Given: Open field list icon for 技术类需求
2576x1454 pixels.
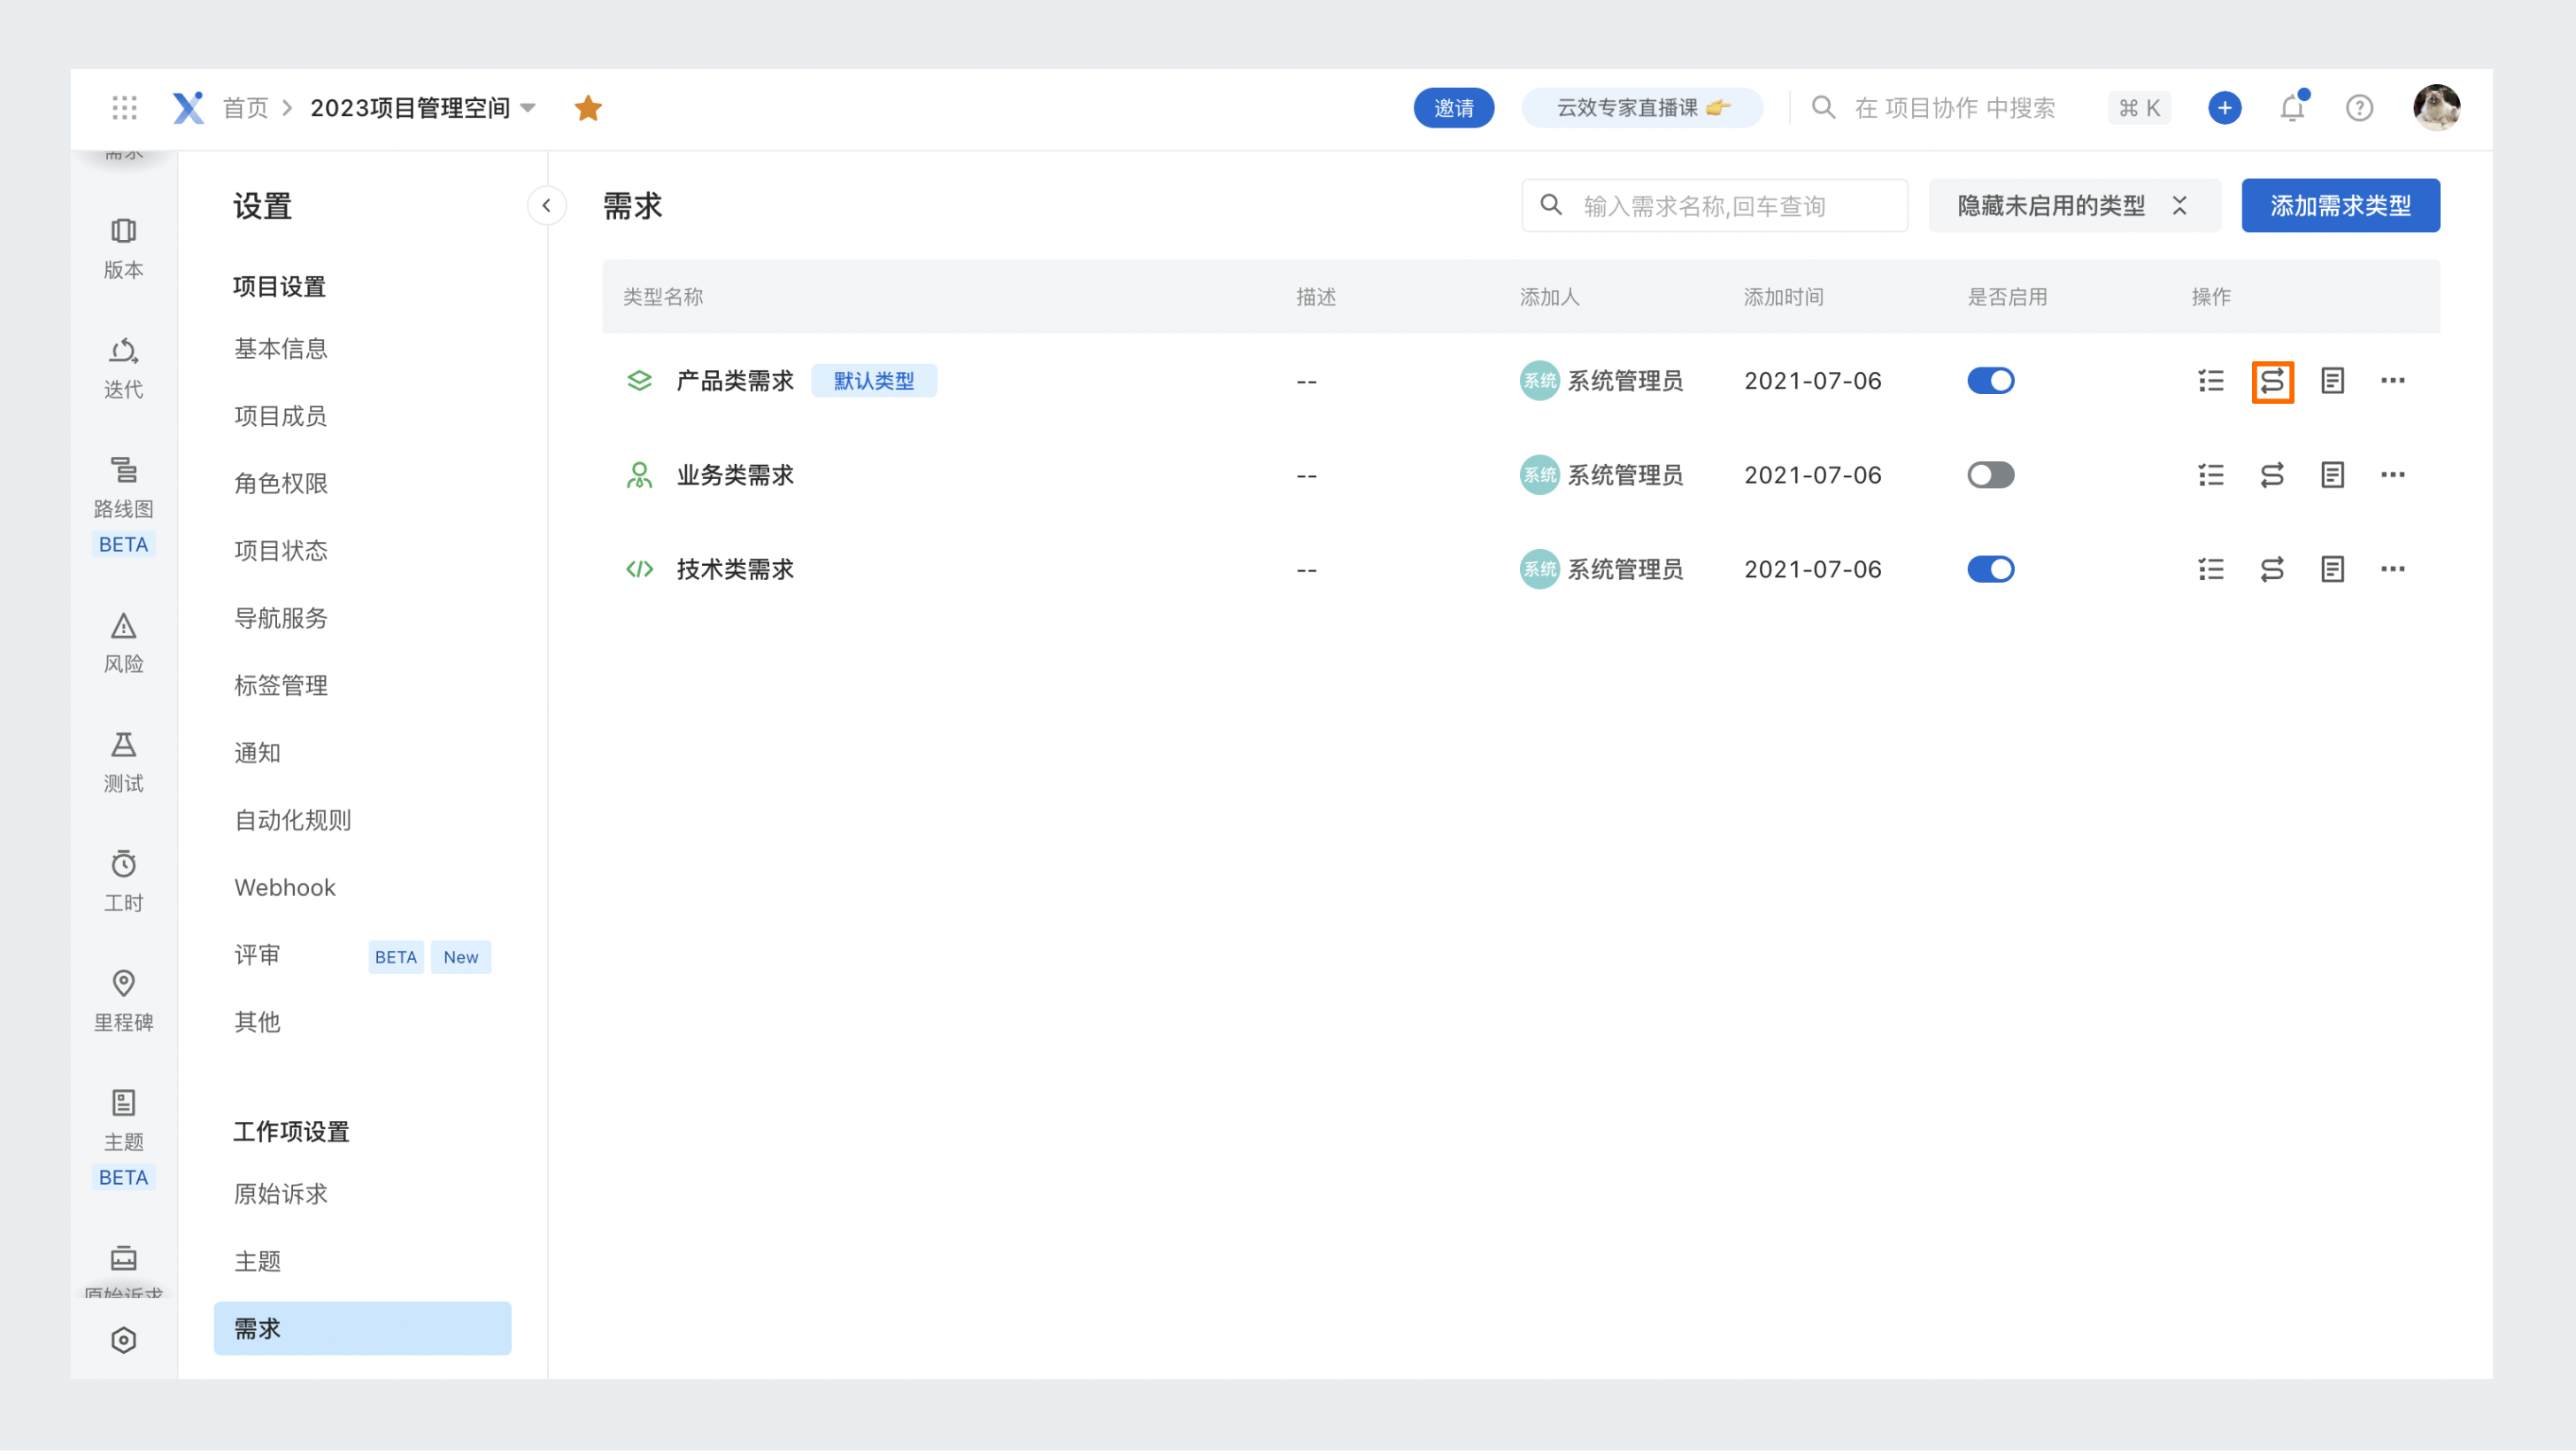Looking at the screenshot, I should [x=2210, y=570].
